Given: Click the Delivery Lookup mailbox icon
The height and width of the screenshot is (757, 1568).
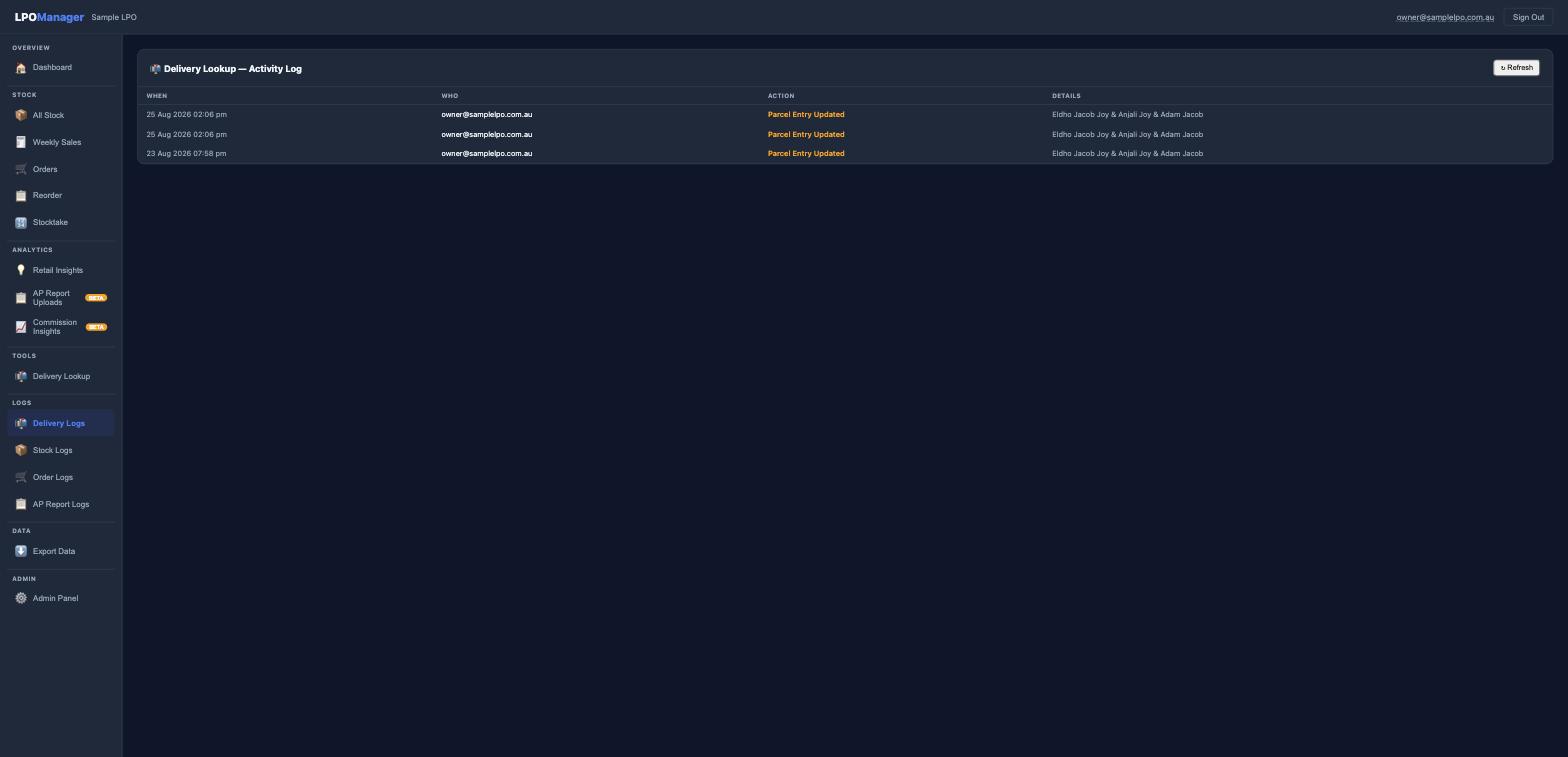Looking at the screenshot, I should tap(21, 377).
